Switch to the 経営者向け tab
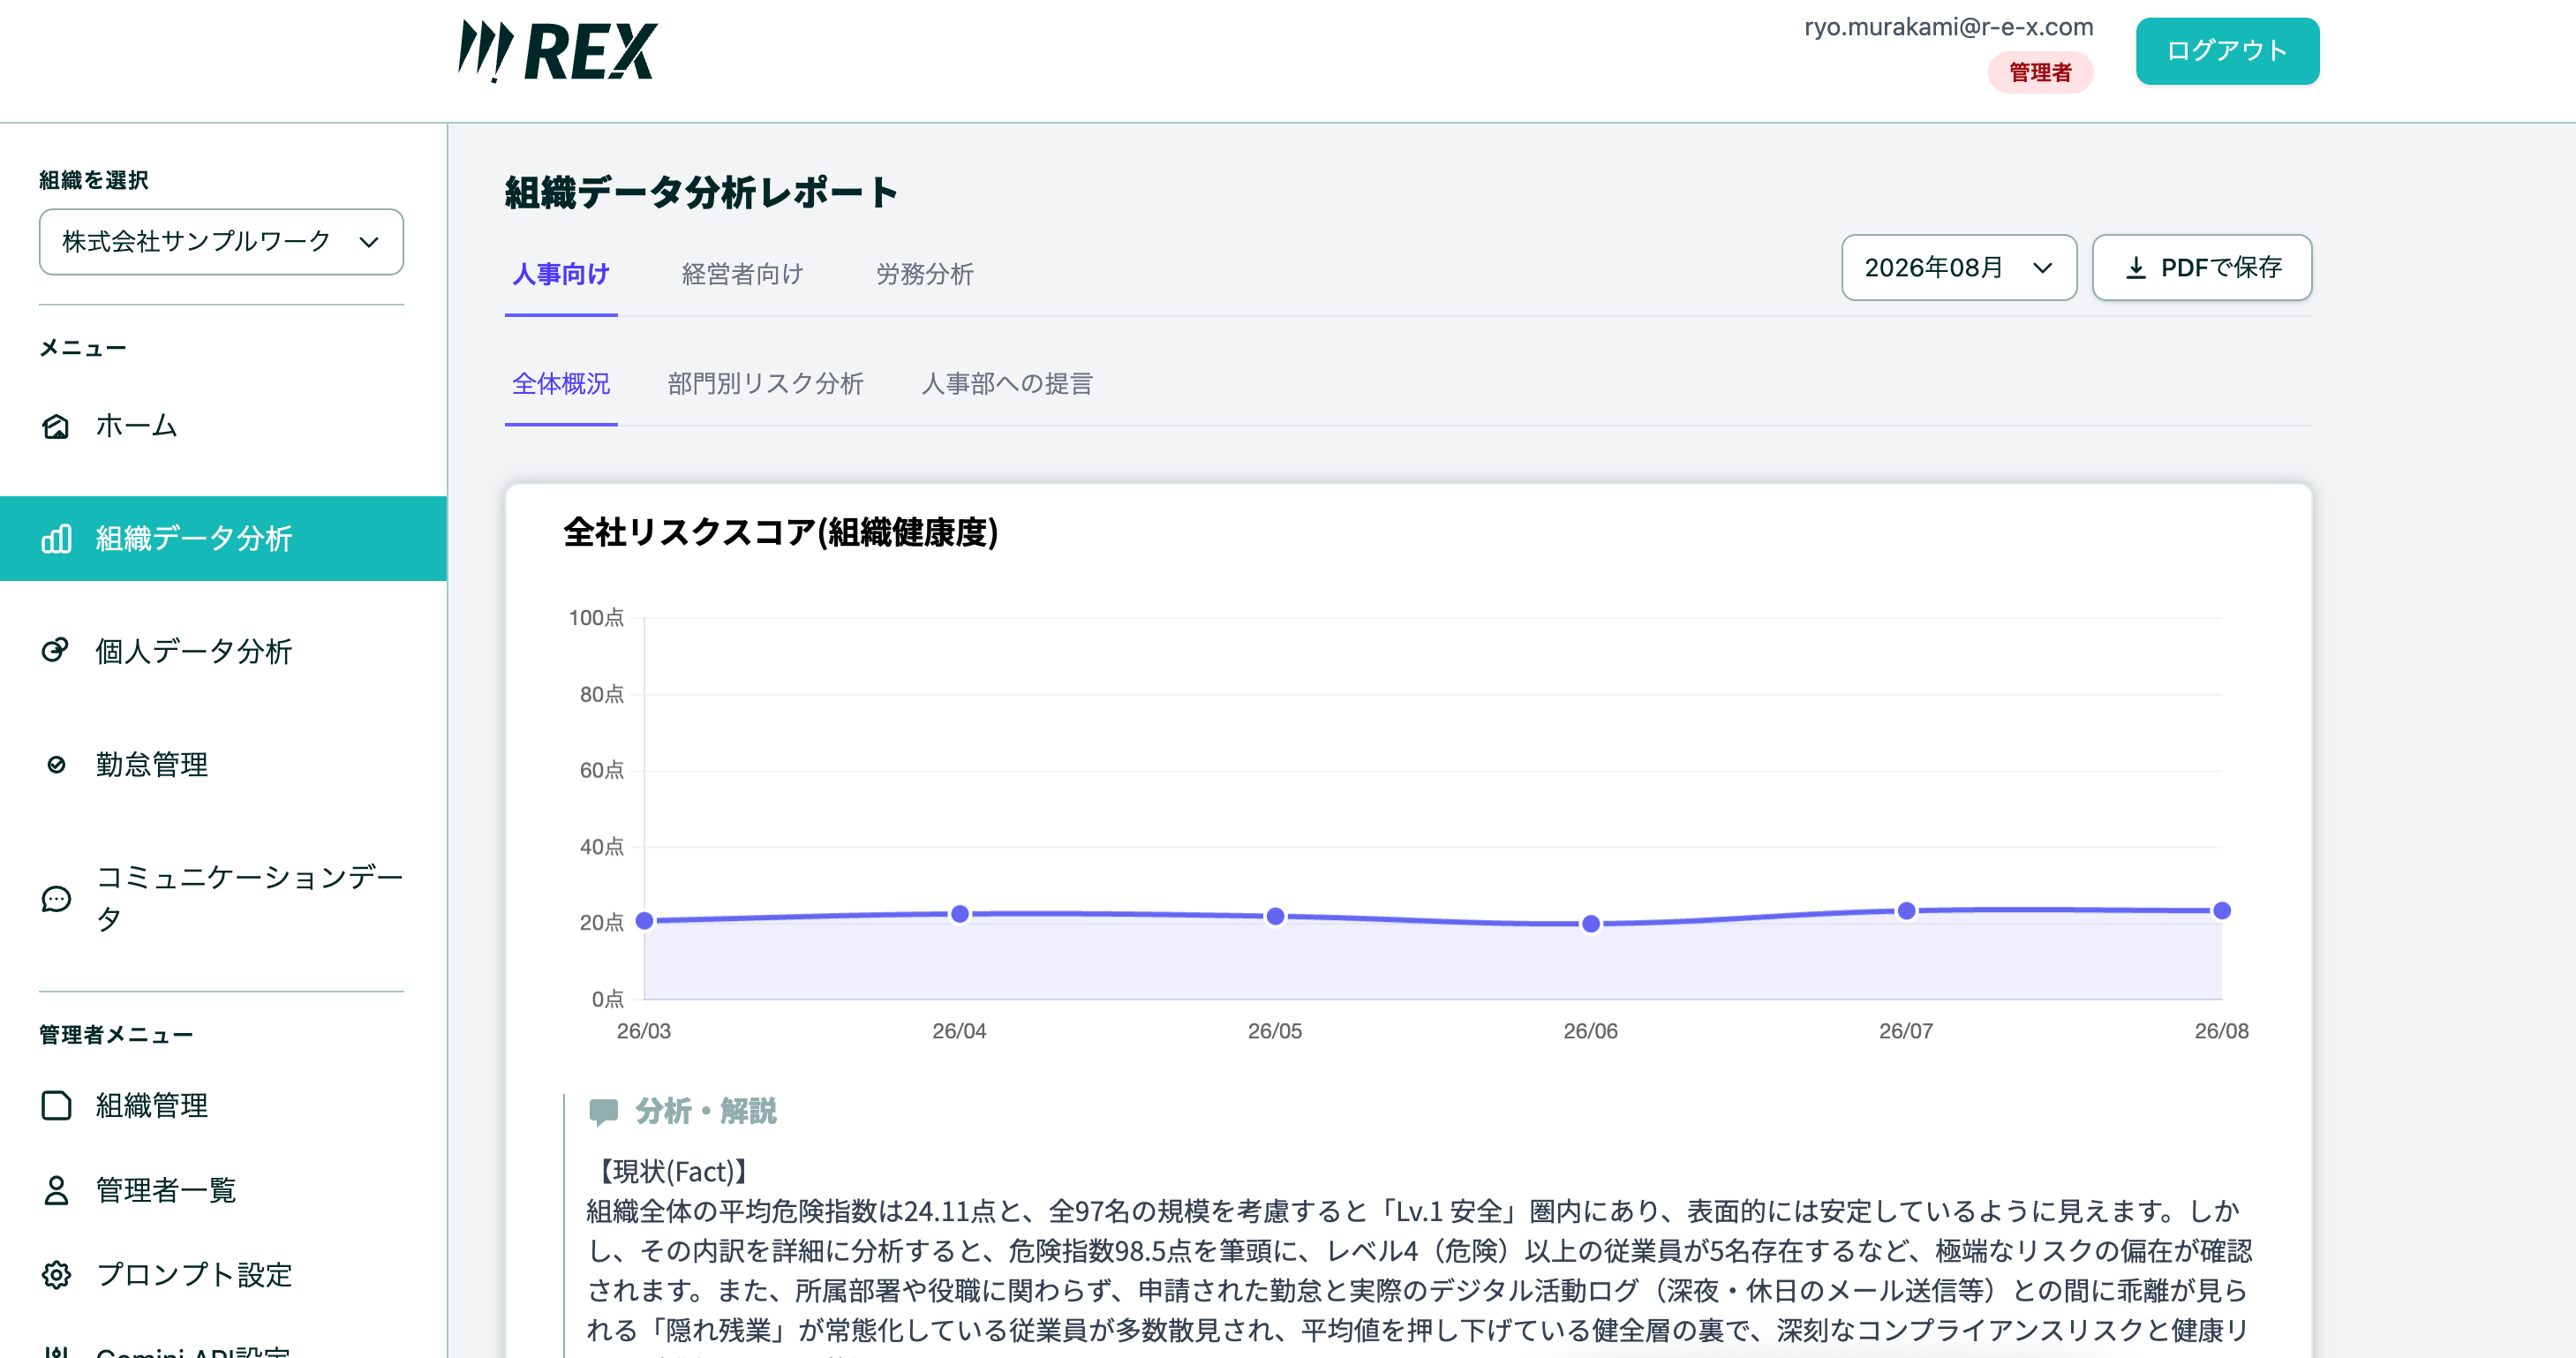This screenshot has height=1358, width=2576. pyautogui.click(x=742, y=275)
